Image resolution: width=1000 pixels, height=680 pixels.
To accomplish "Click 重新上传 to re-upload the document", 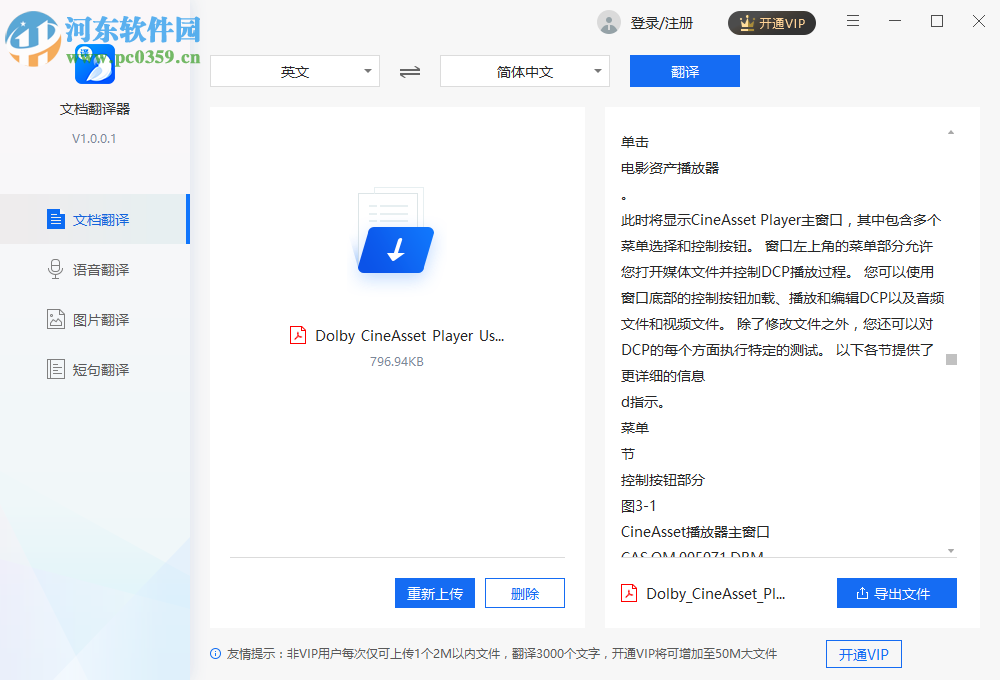I will pyautogui.click(x=435, y=592).
